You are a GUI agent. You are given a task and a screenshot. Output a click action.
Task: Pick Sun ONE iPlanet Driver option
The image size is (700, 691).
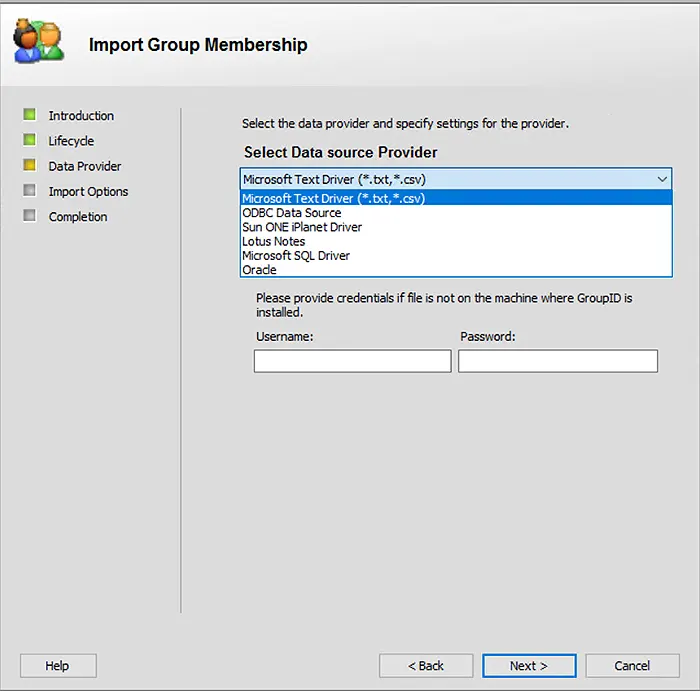click(456, 227)
